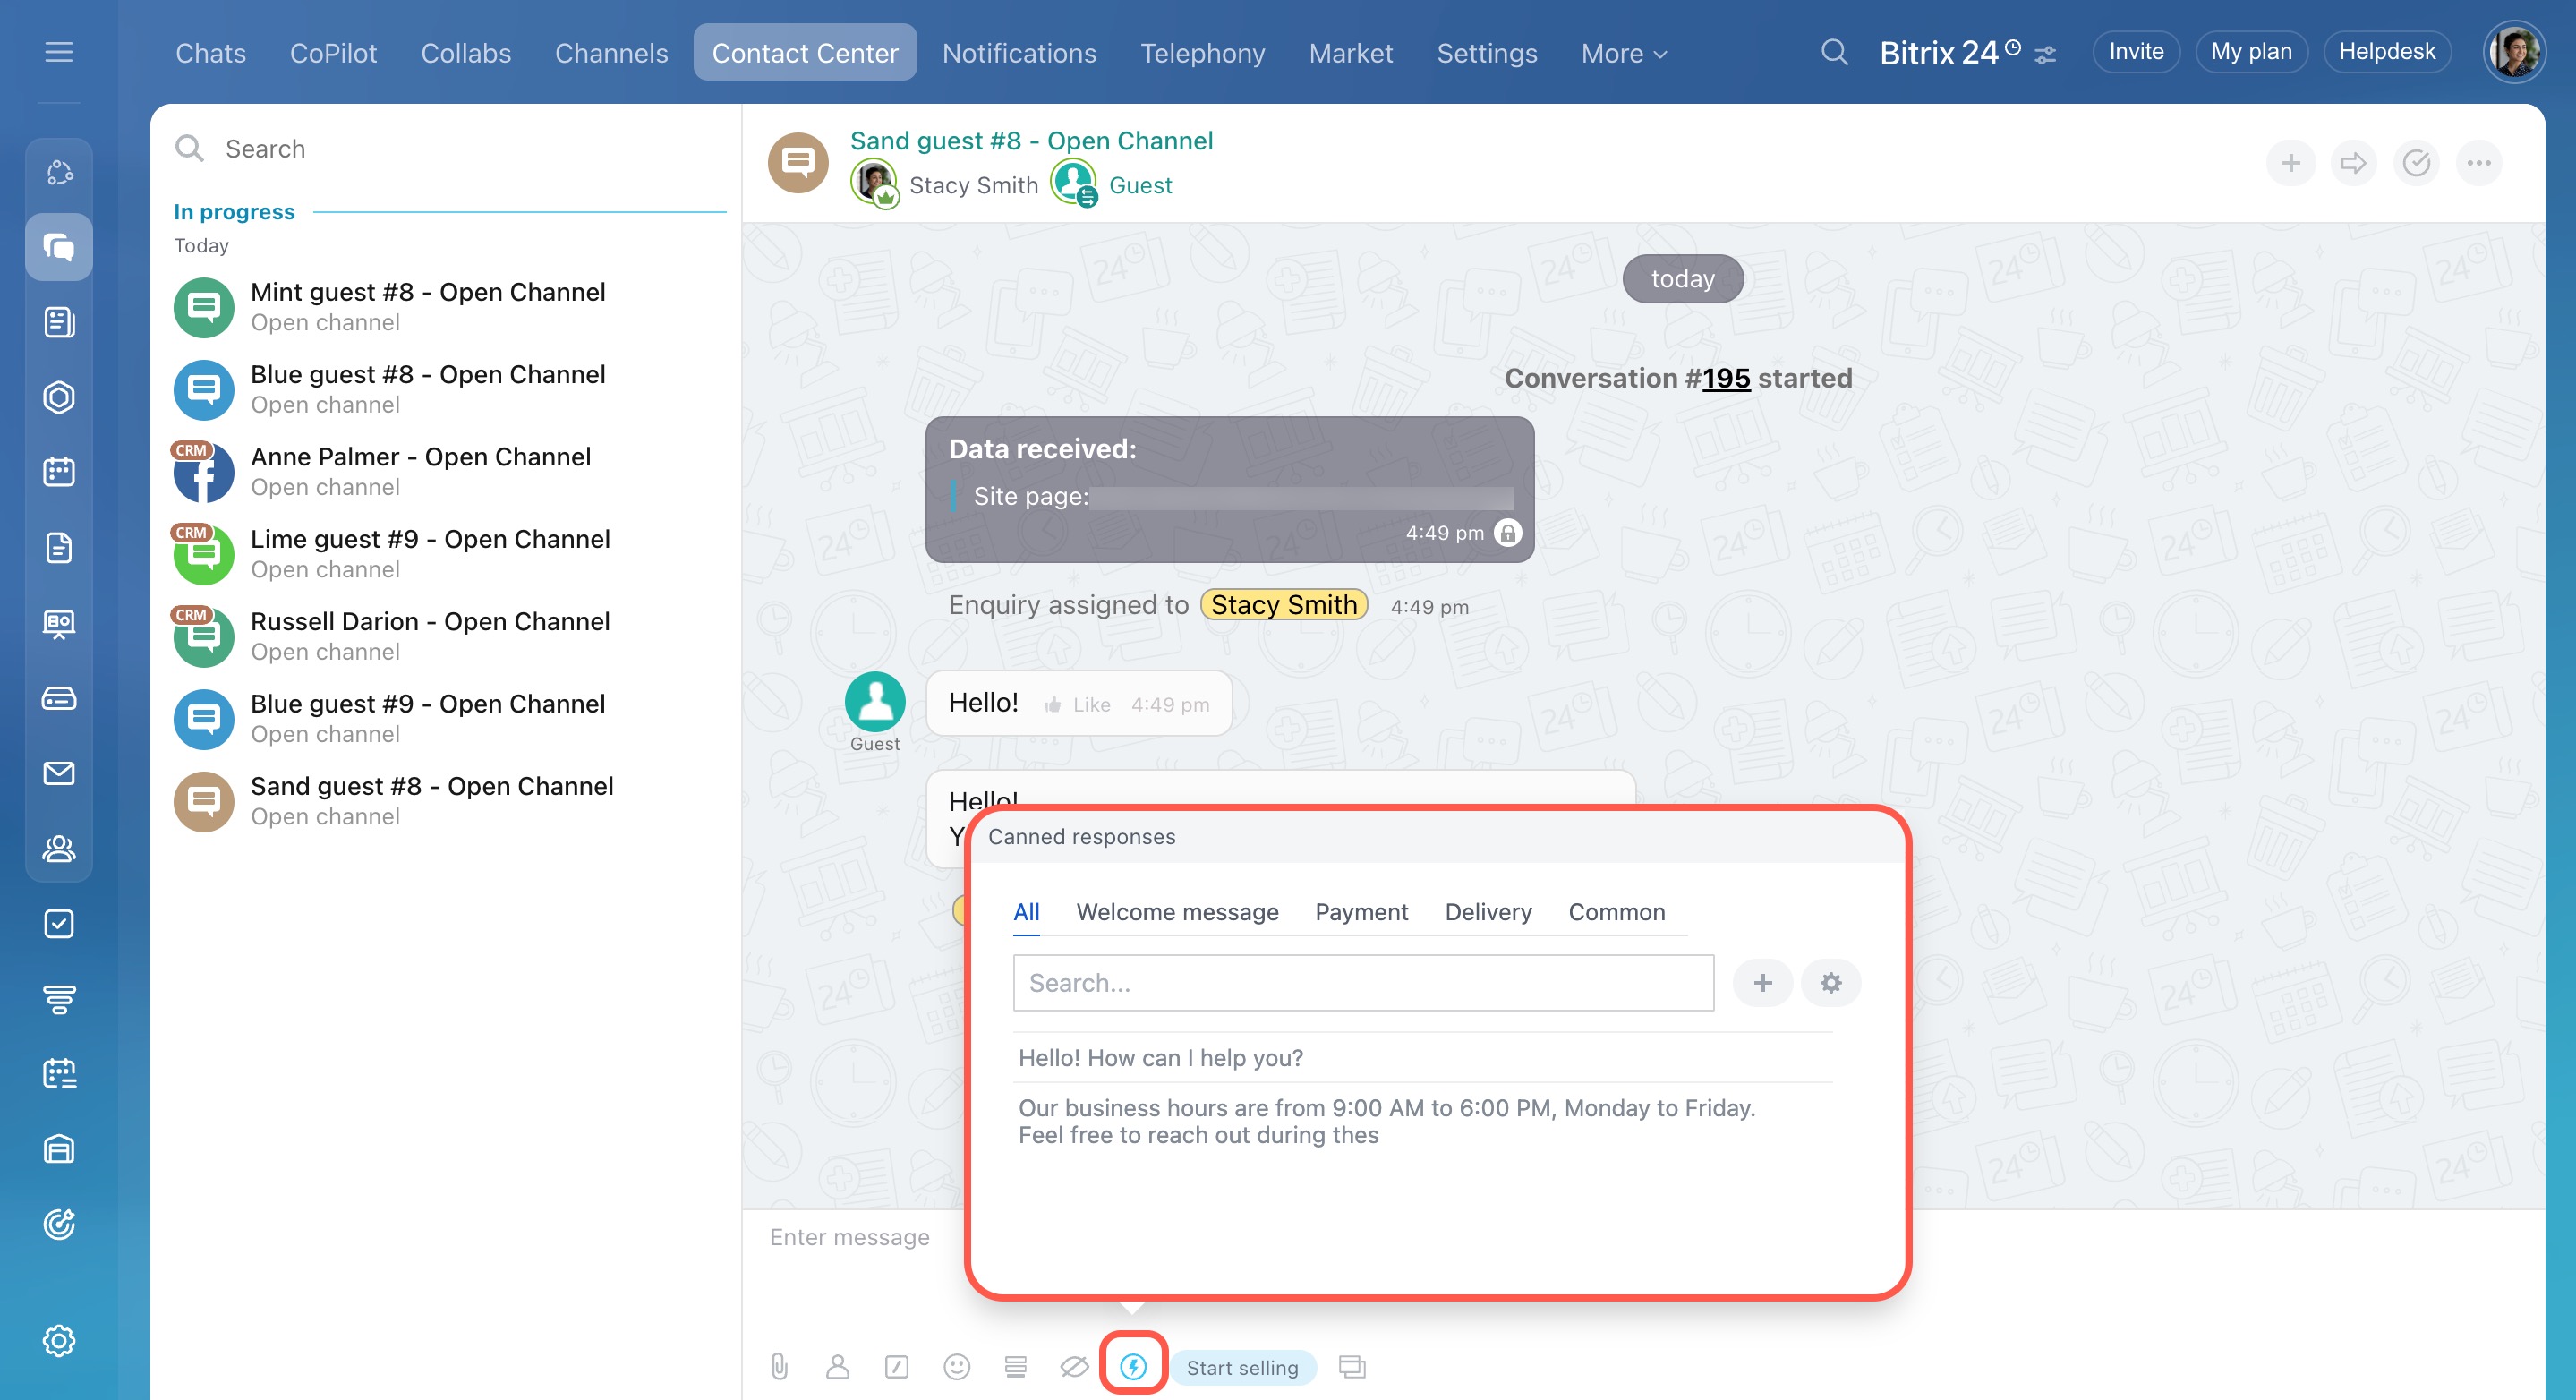Open the Market tab
2576x1400 pixels.
1351,53
